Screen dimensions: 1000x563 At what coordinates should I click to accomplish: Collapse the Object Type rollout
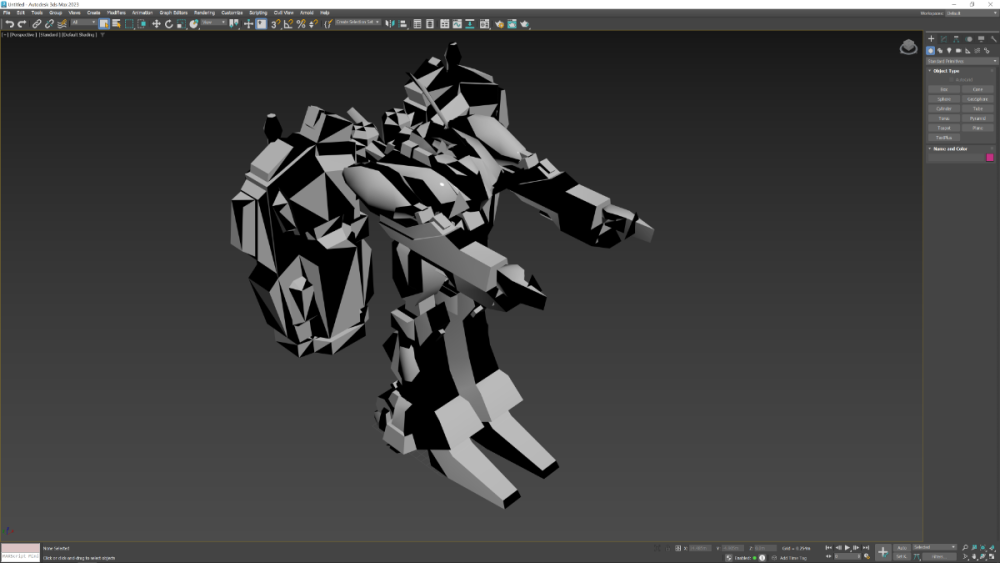click(946, 71)
